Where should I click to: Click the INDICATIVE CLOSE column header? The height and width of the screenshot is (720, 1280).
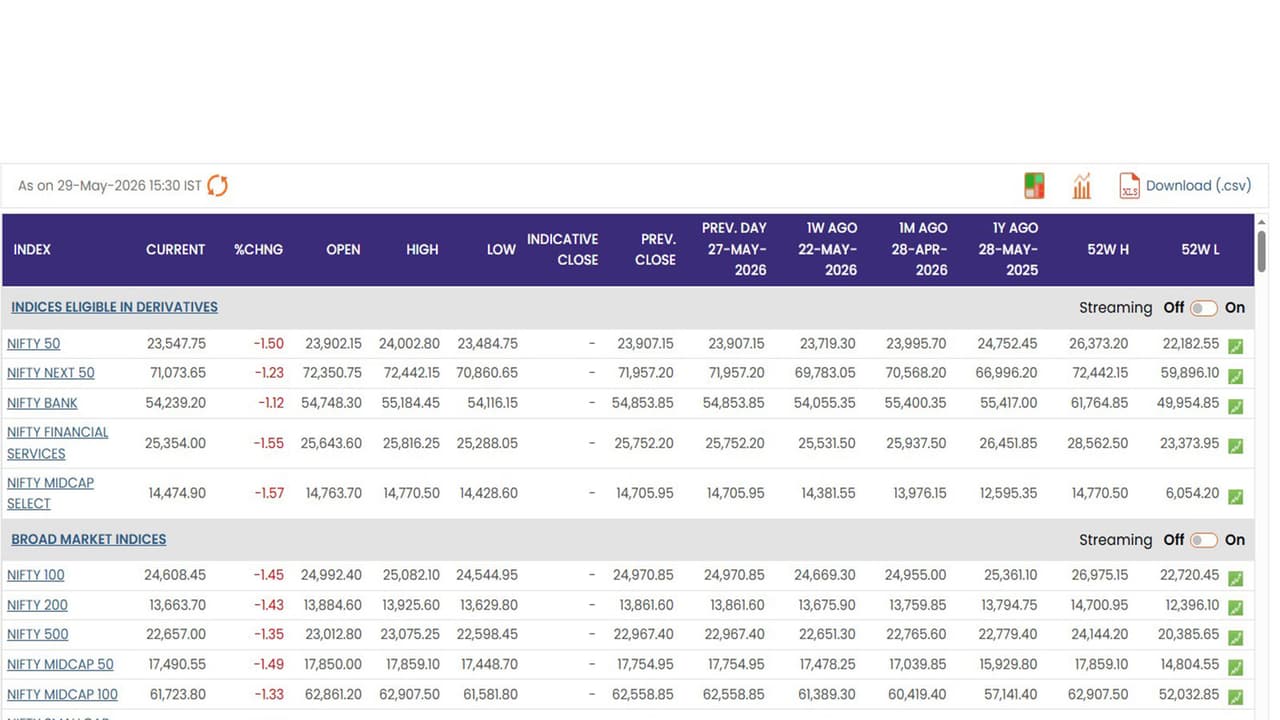click(x=563, y=250)
